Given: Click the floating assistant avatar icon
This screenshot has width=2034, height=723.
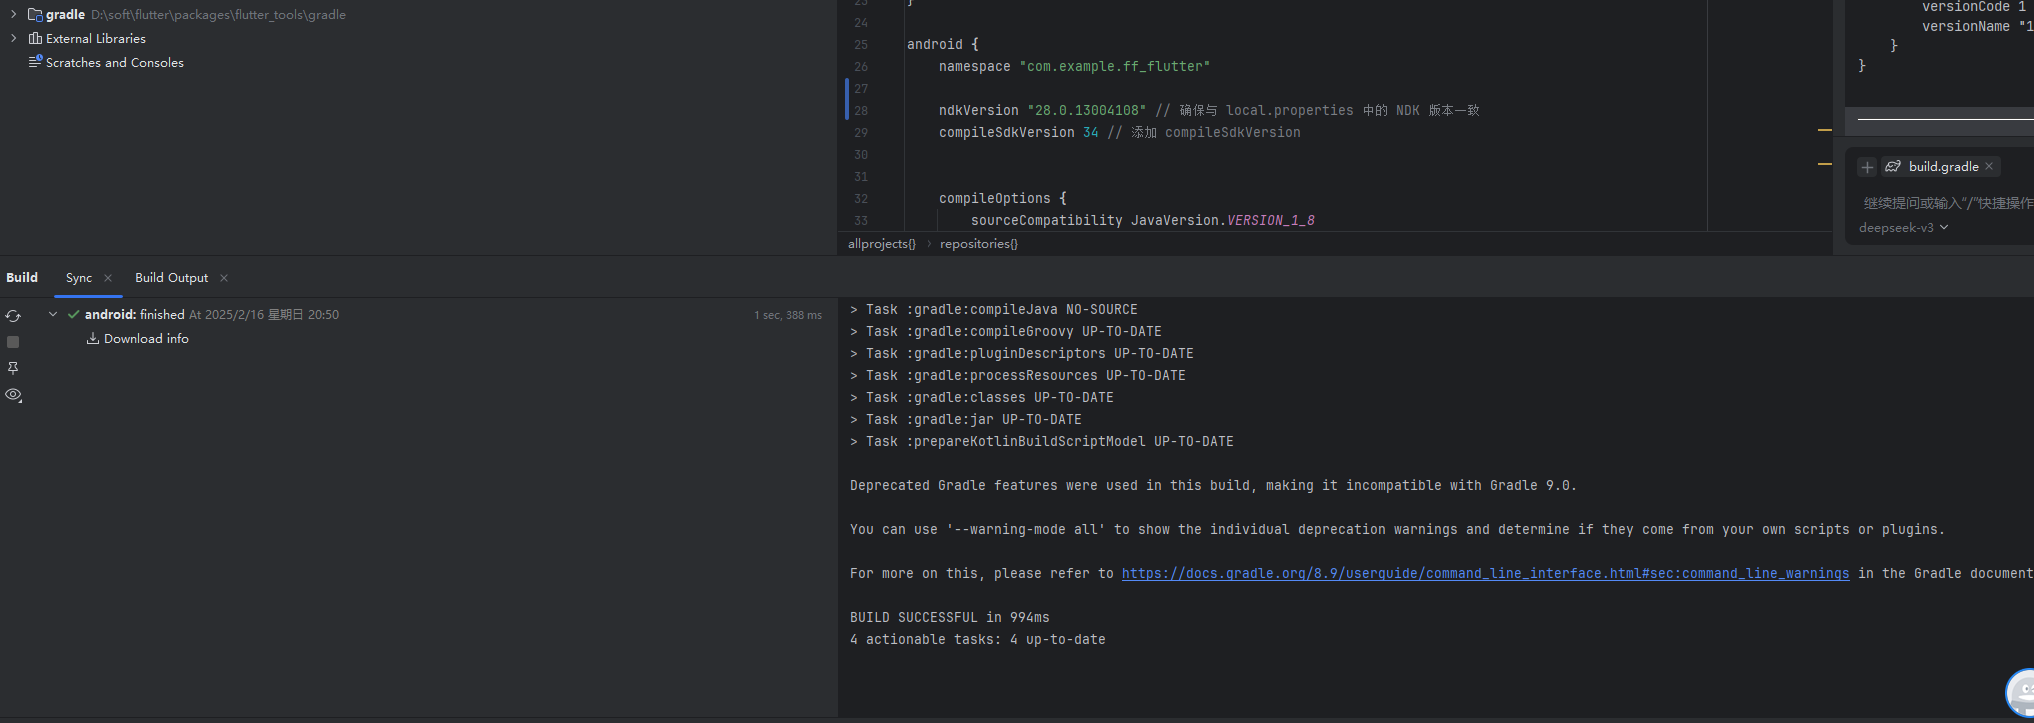Looking at the screenshot, I should click(2020, 693).
